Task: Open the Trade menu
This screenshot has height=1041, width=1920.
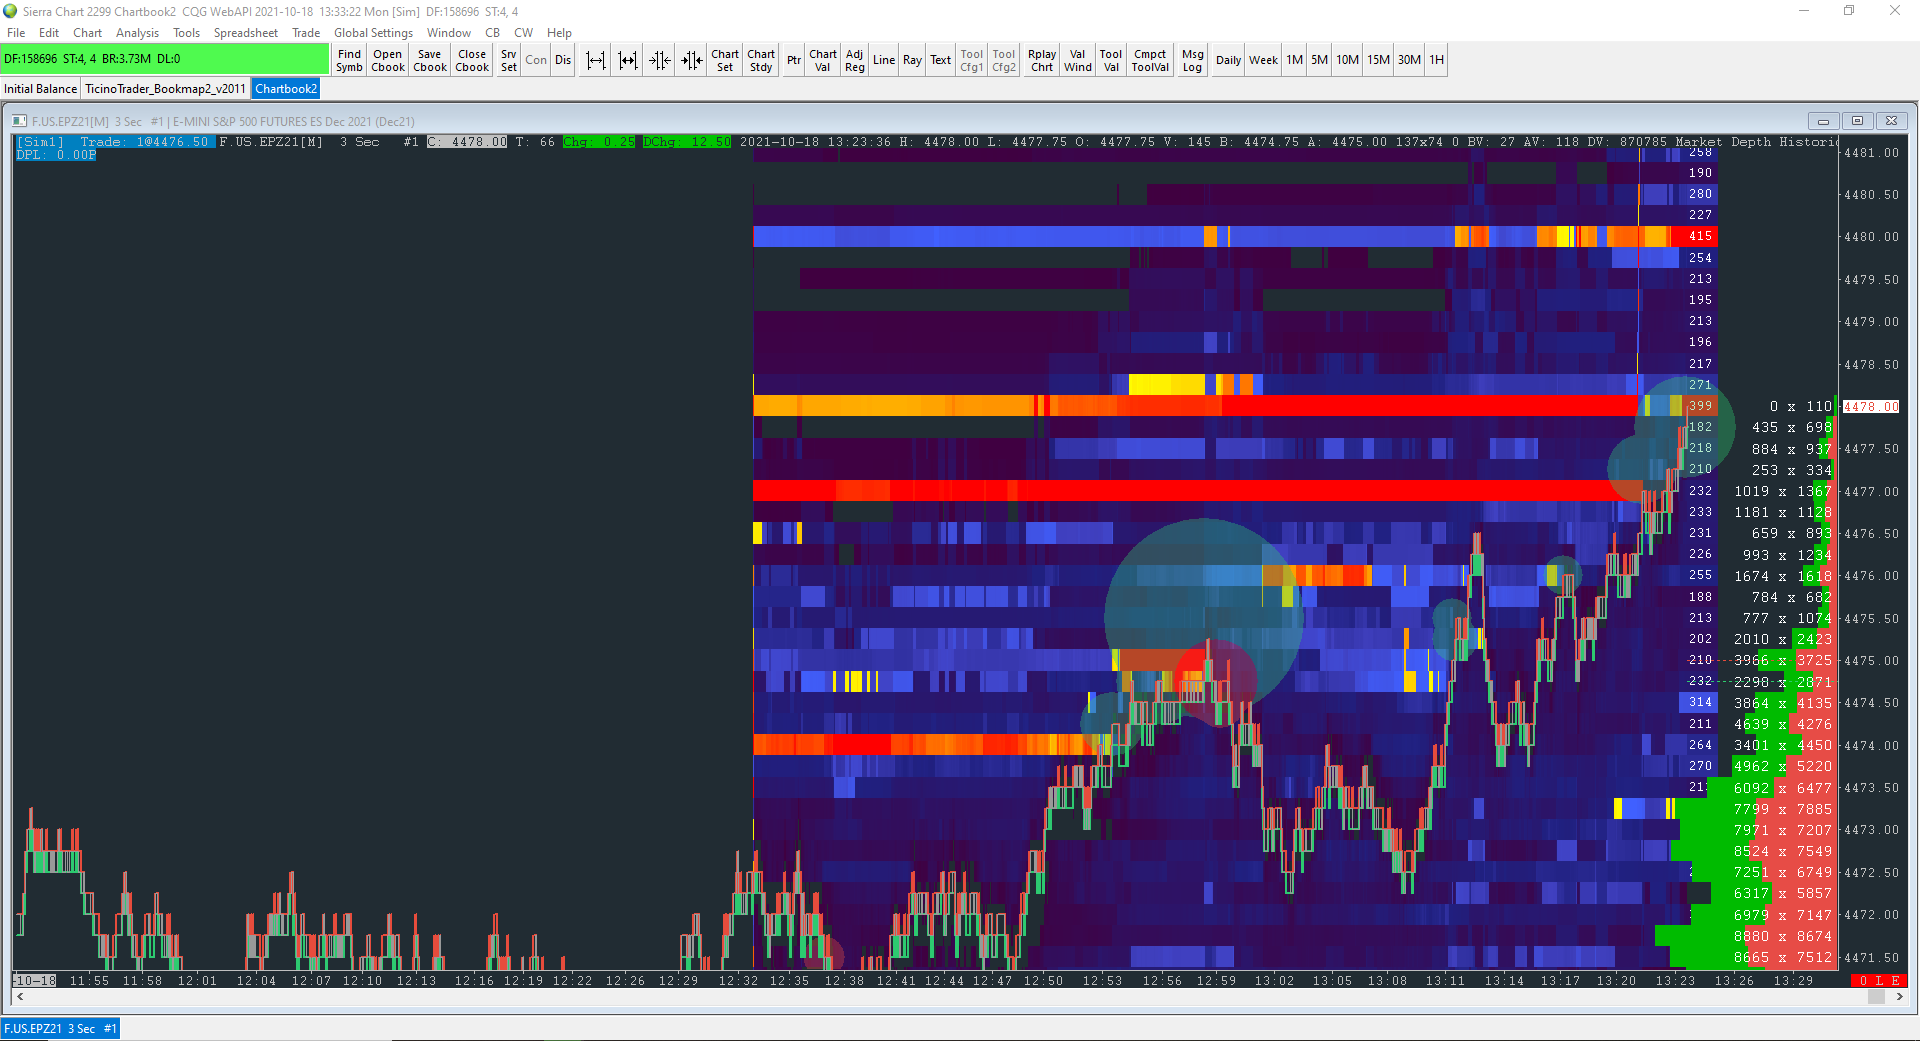Action: point(306,33)
